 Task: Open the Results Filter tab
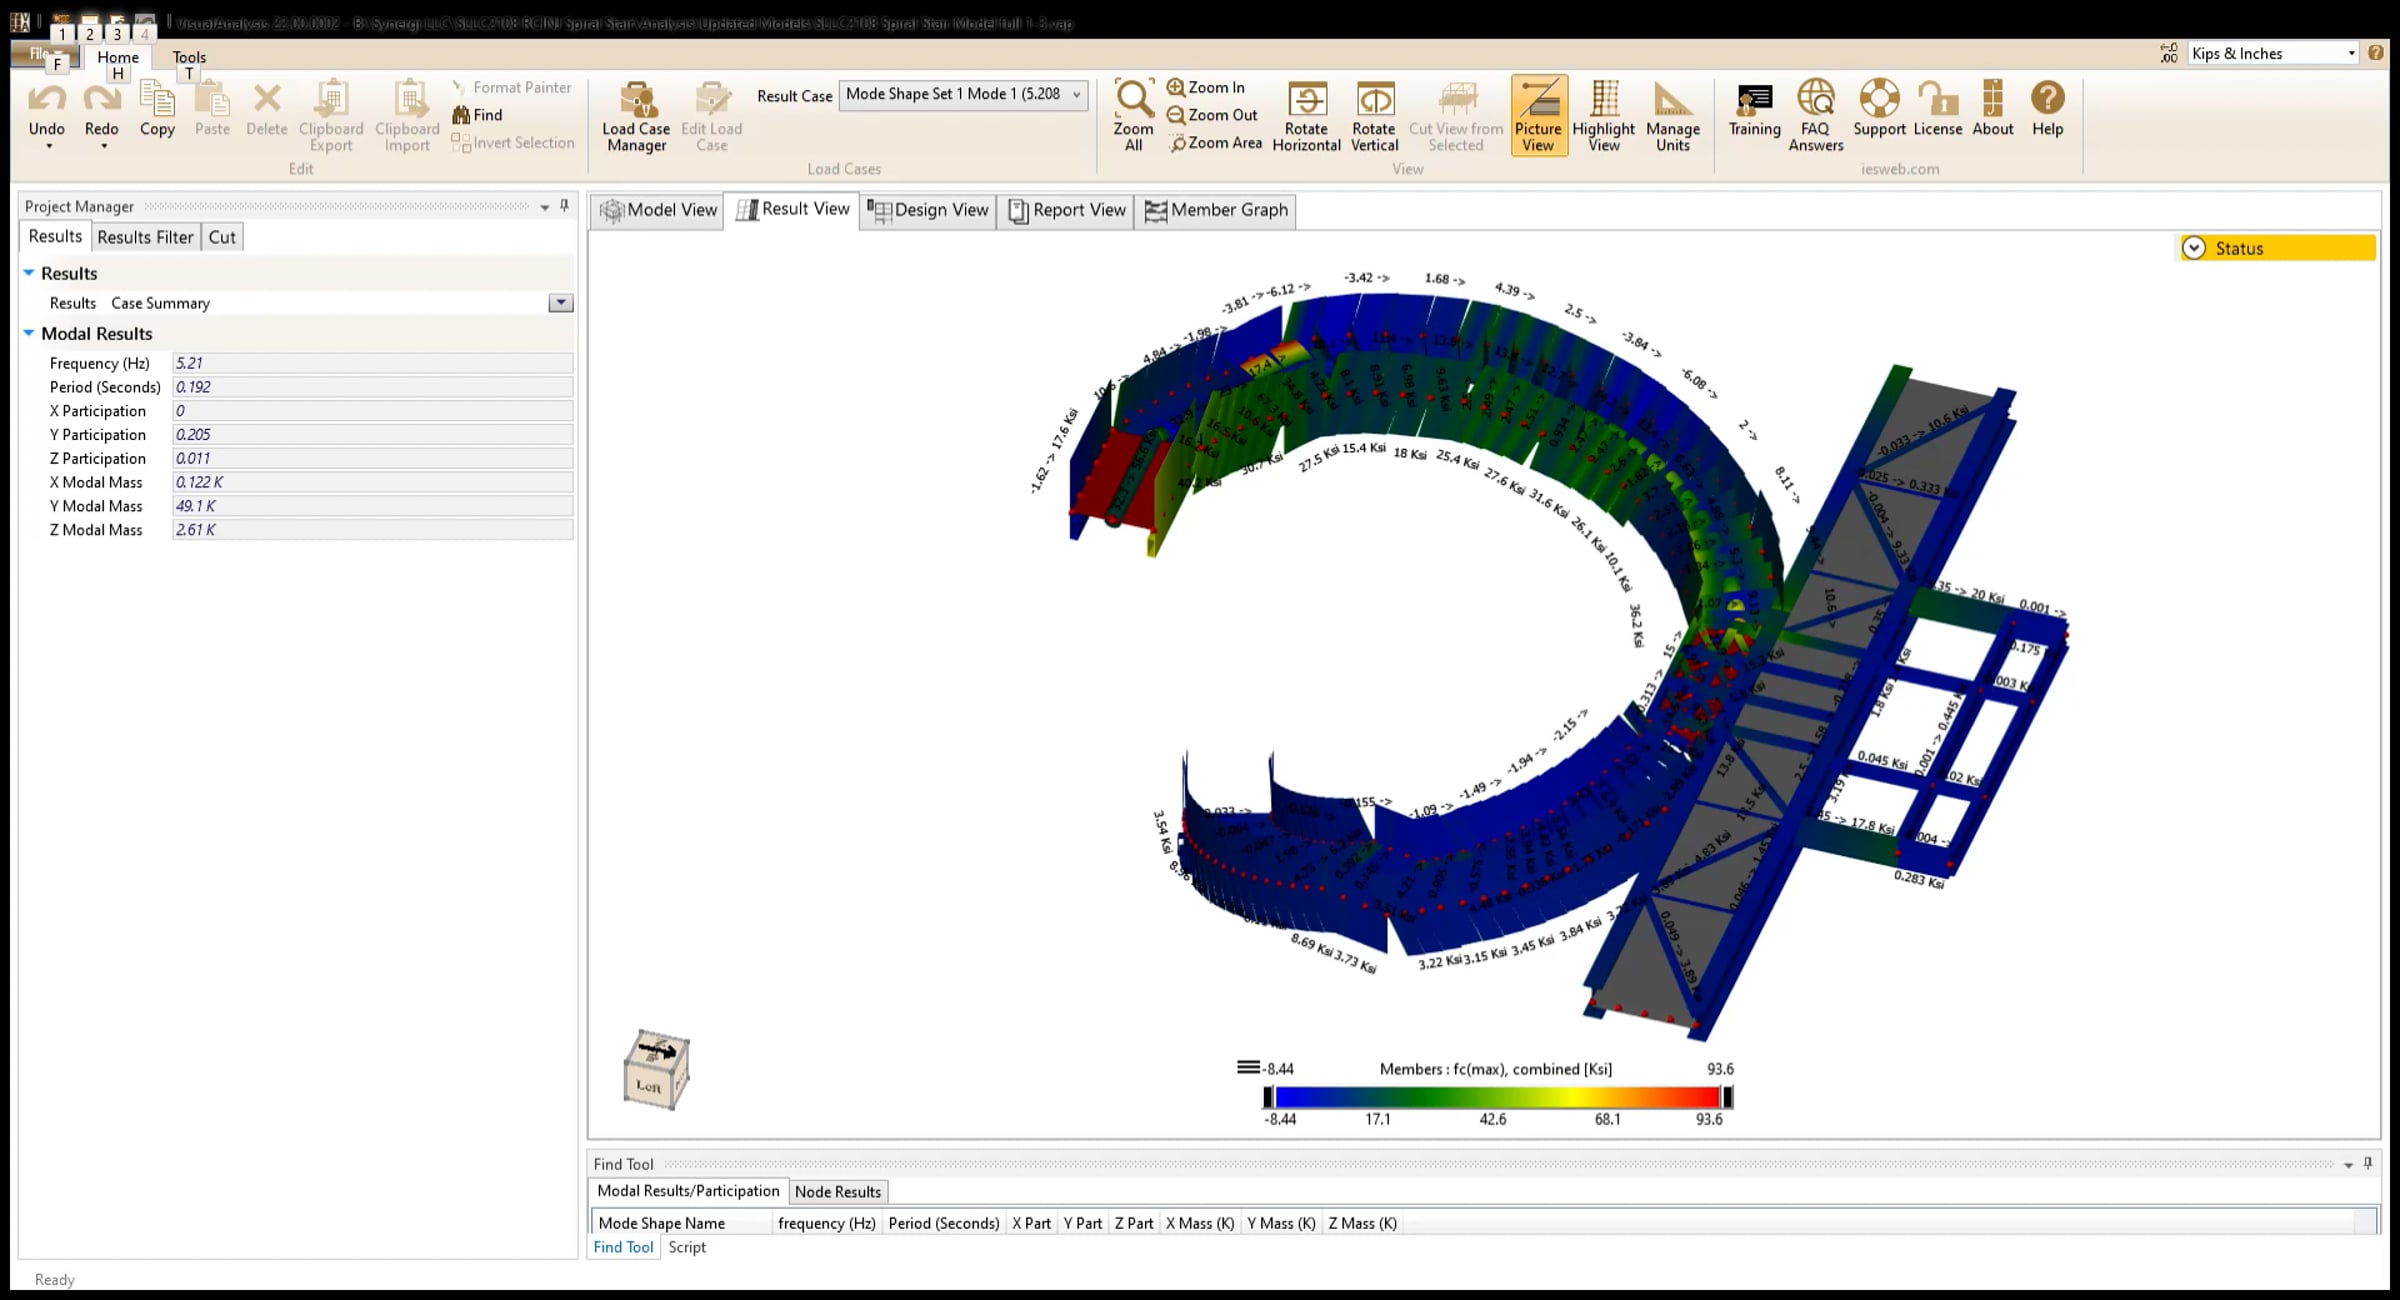145,237
